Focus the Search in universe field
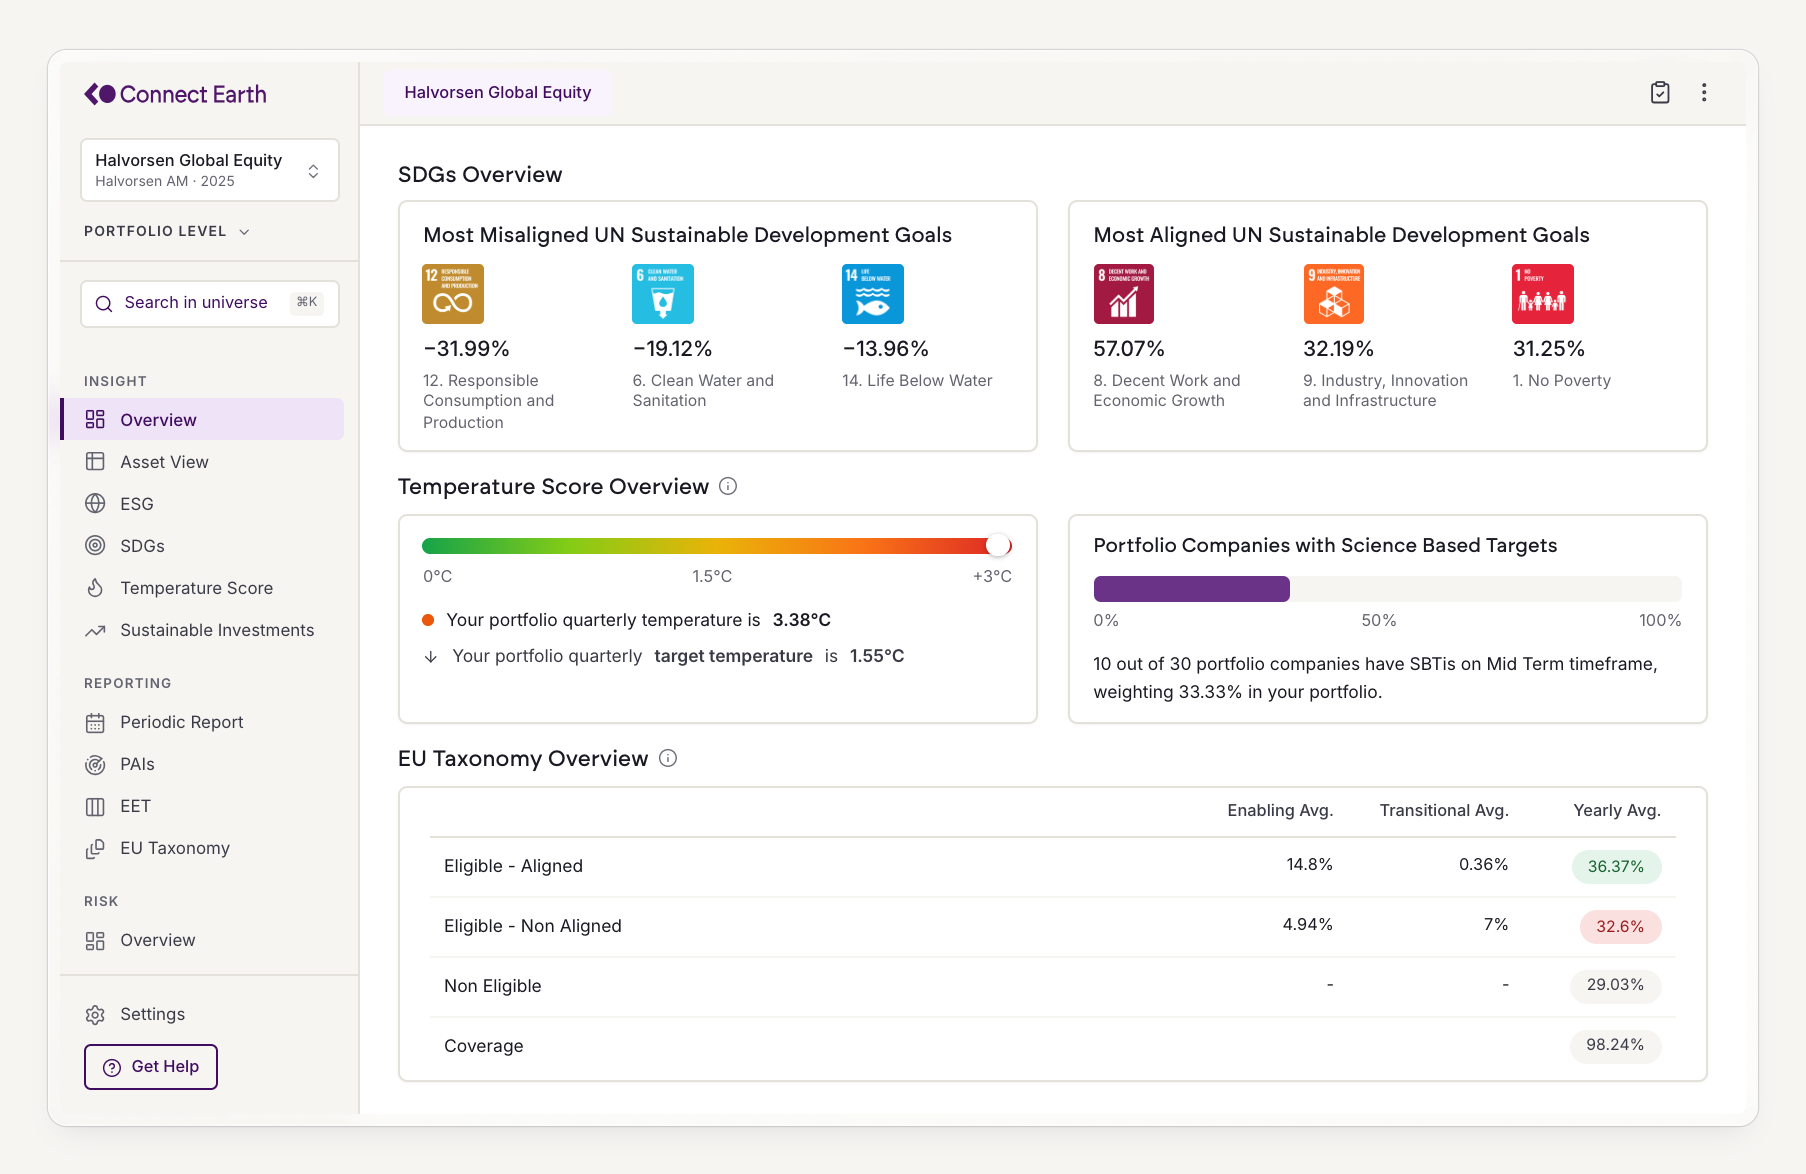 click(210, 303)
